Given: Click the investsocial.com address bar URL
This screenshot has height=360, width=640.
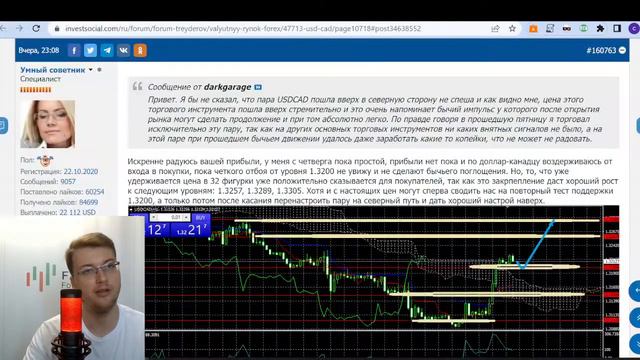Looking at the screenshot, I should 243,29.
